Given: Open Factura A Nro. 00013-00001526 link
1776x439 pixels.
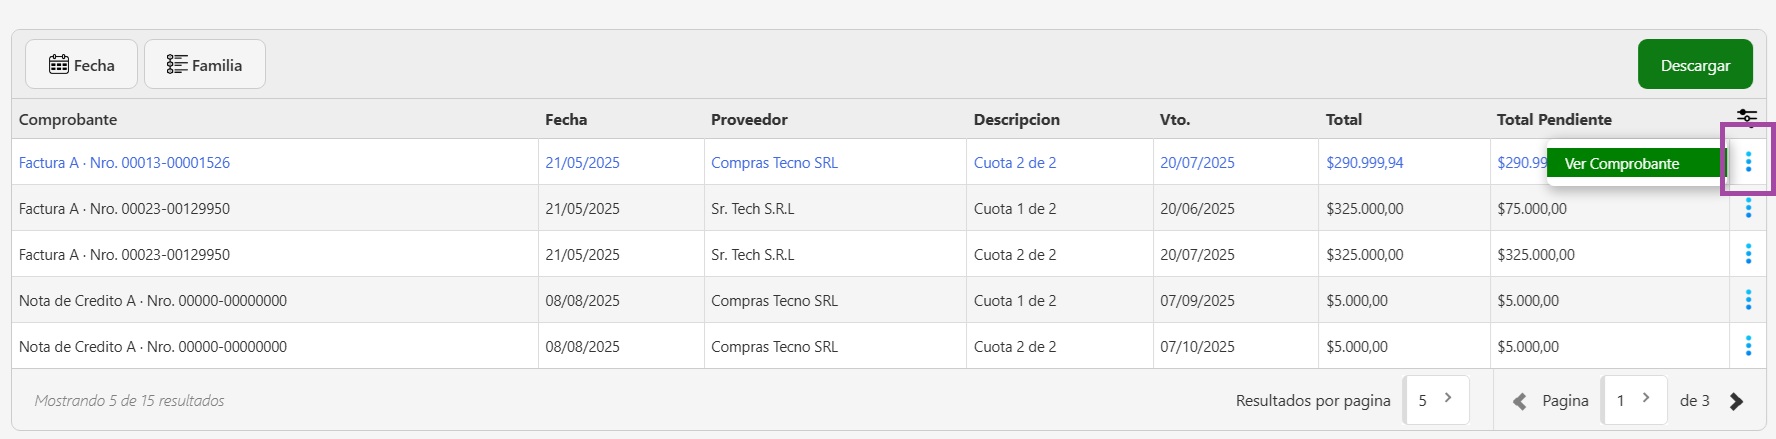Looking at the screenshot, I should 124,163.
